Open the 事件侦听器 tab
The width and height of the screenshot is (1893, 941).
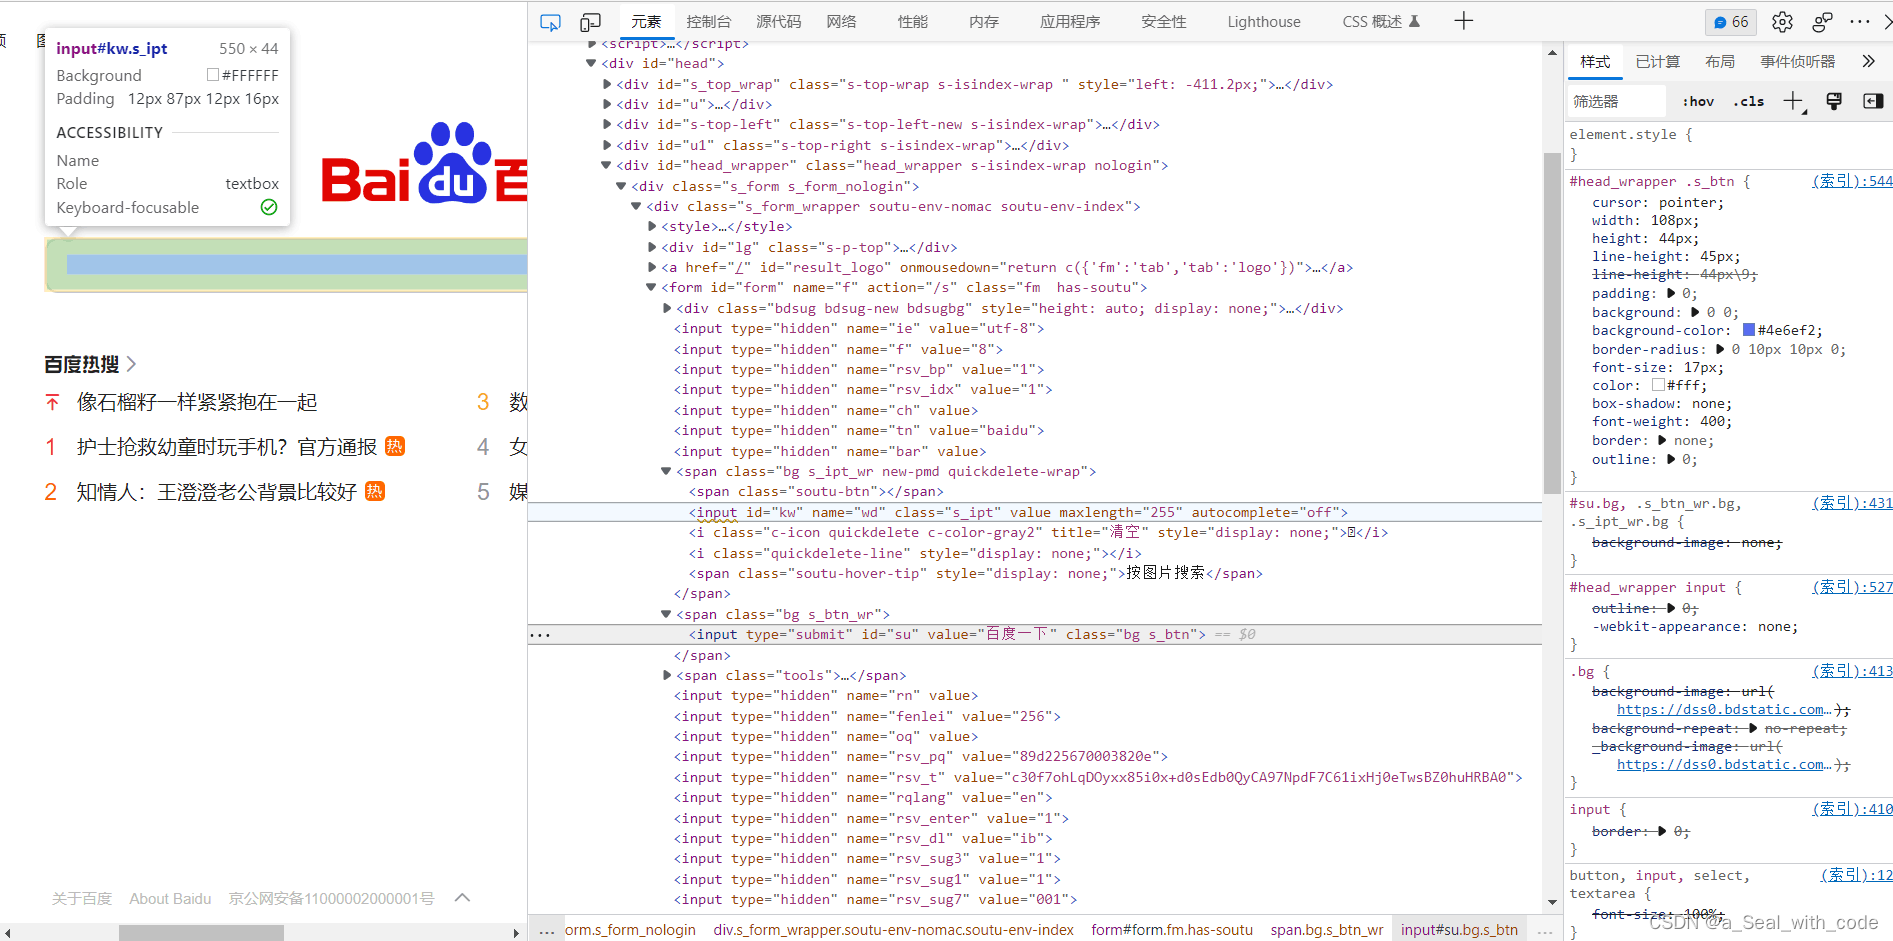1797,62
